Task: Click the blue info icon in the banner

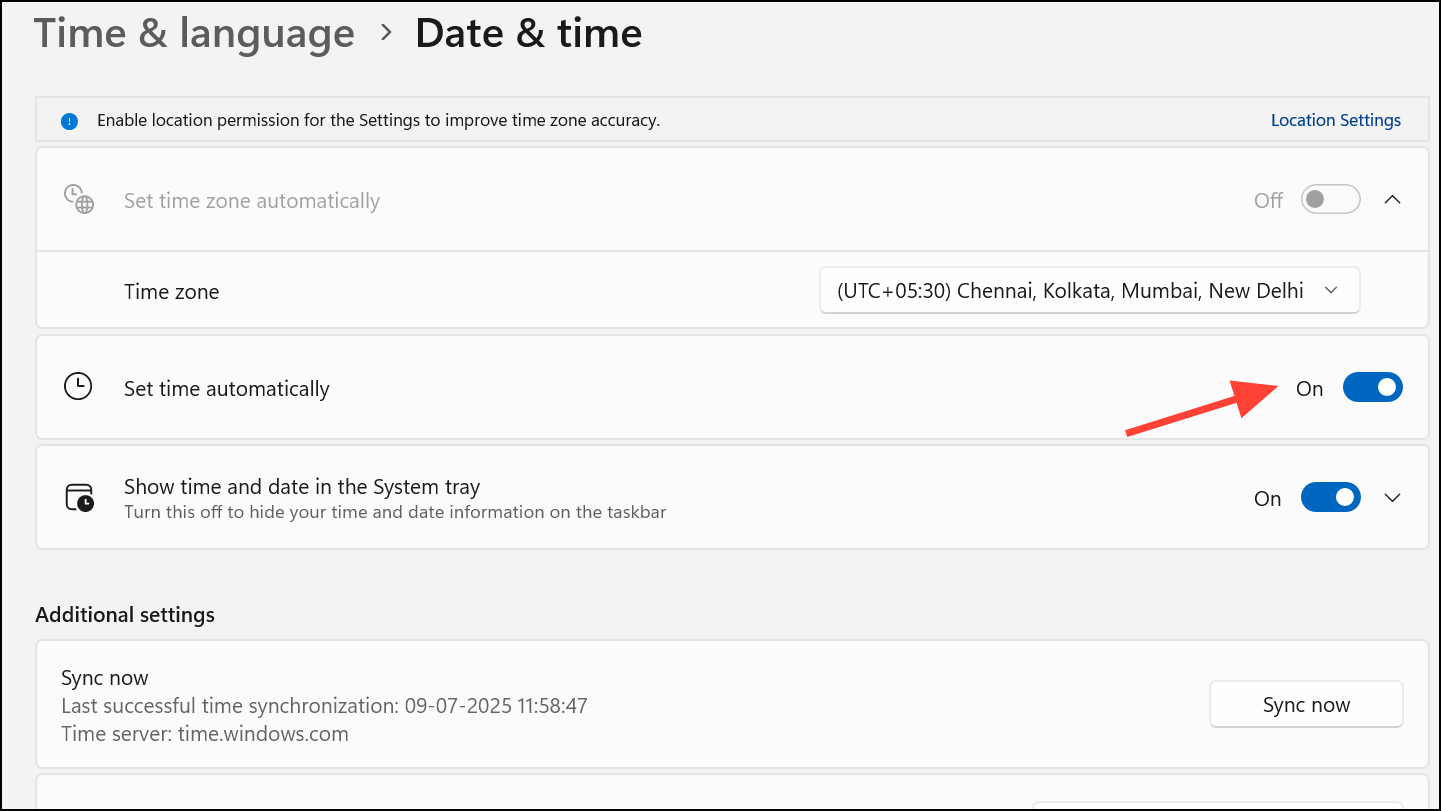Action: pyautogui.click(x=69, y=121)
